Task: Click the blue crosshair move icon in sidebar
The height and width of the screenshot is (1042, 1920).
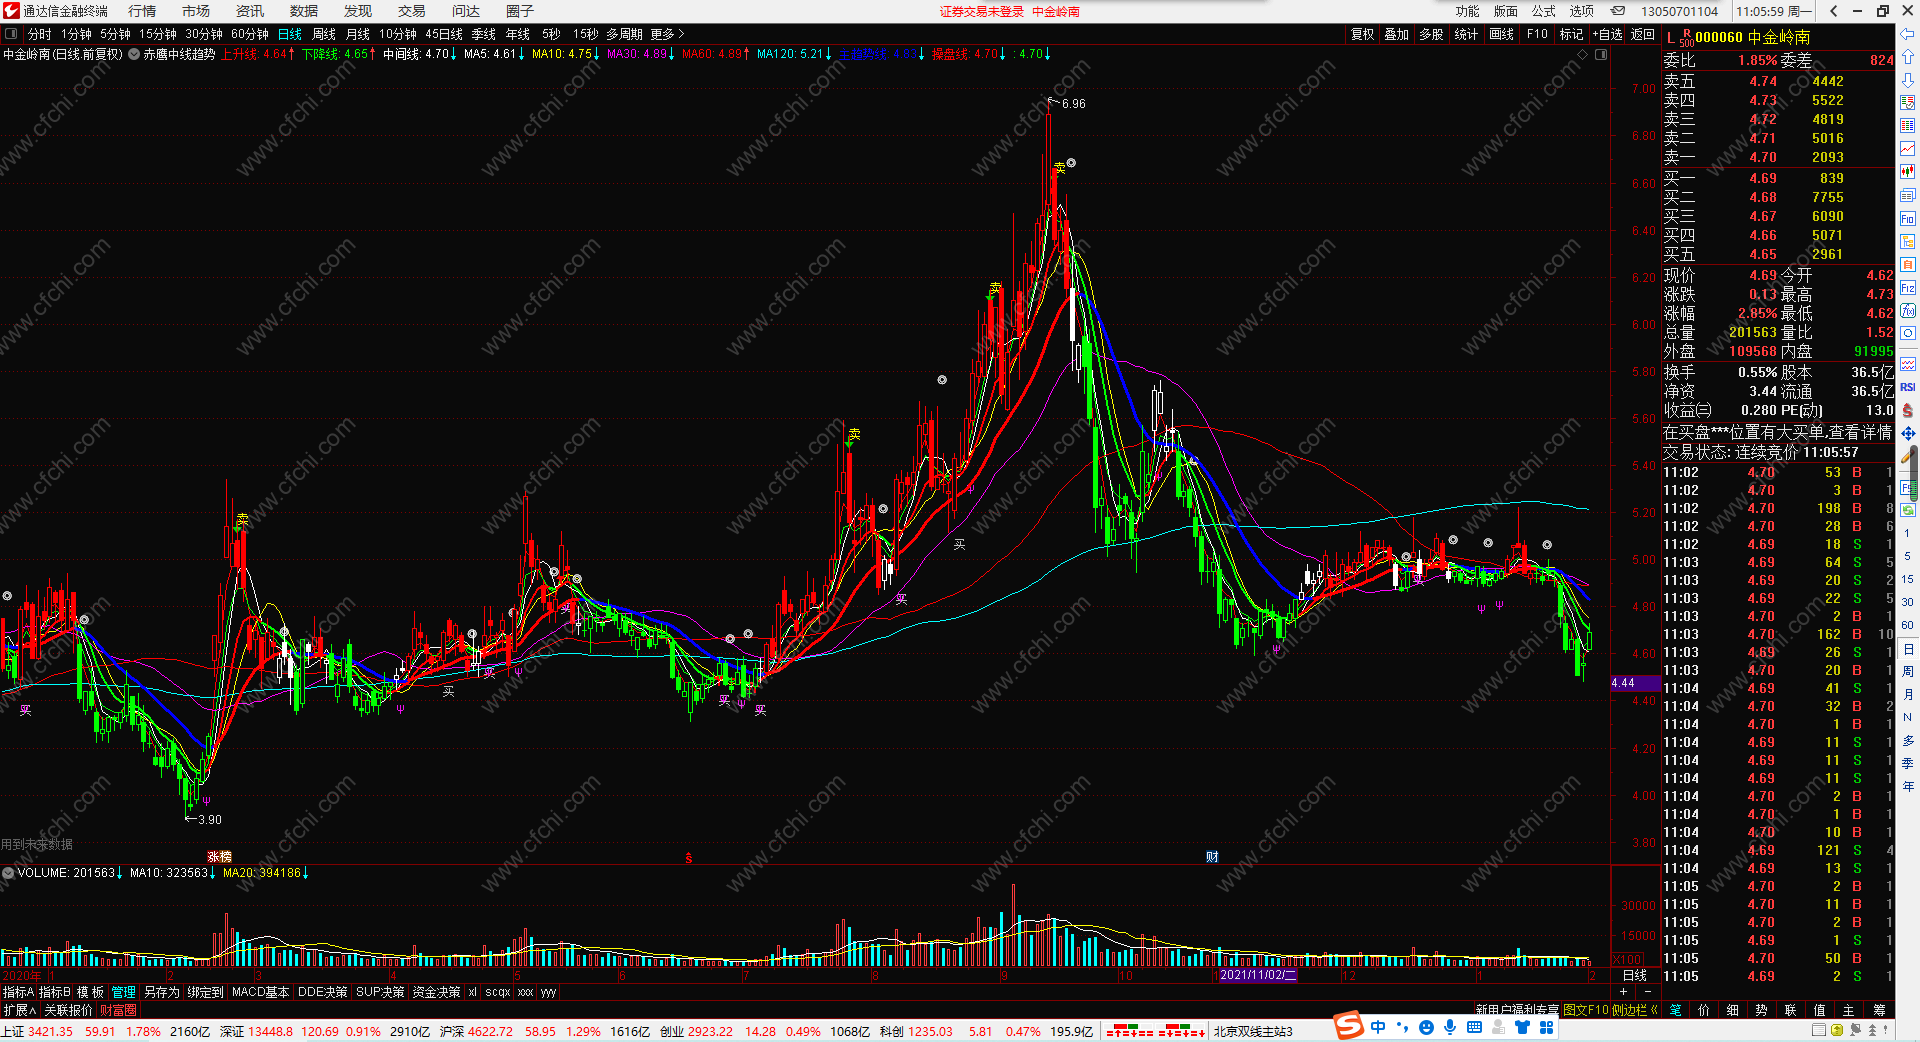Action: pos(1907,433)
